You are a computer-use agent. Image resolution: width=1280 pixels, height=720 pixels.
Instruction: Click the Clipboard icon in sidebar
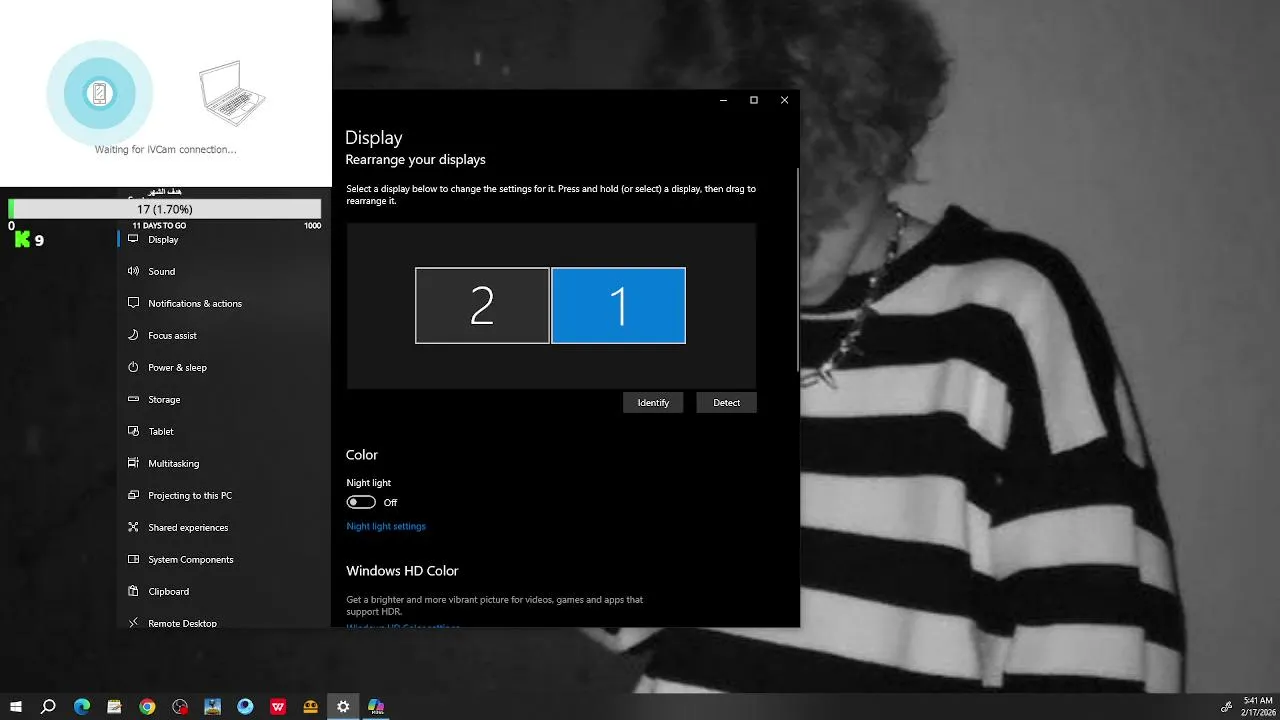[x=133, y=591]
